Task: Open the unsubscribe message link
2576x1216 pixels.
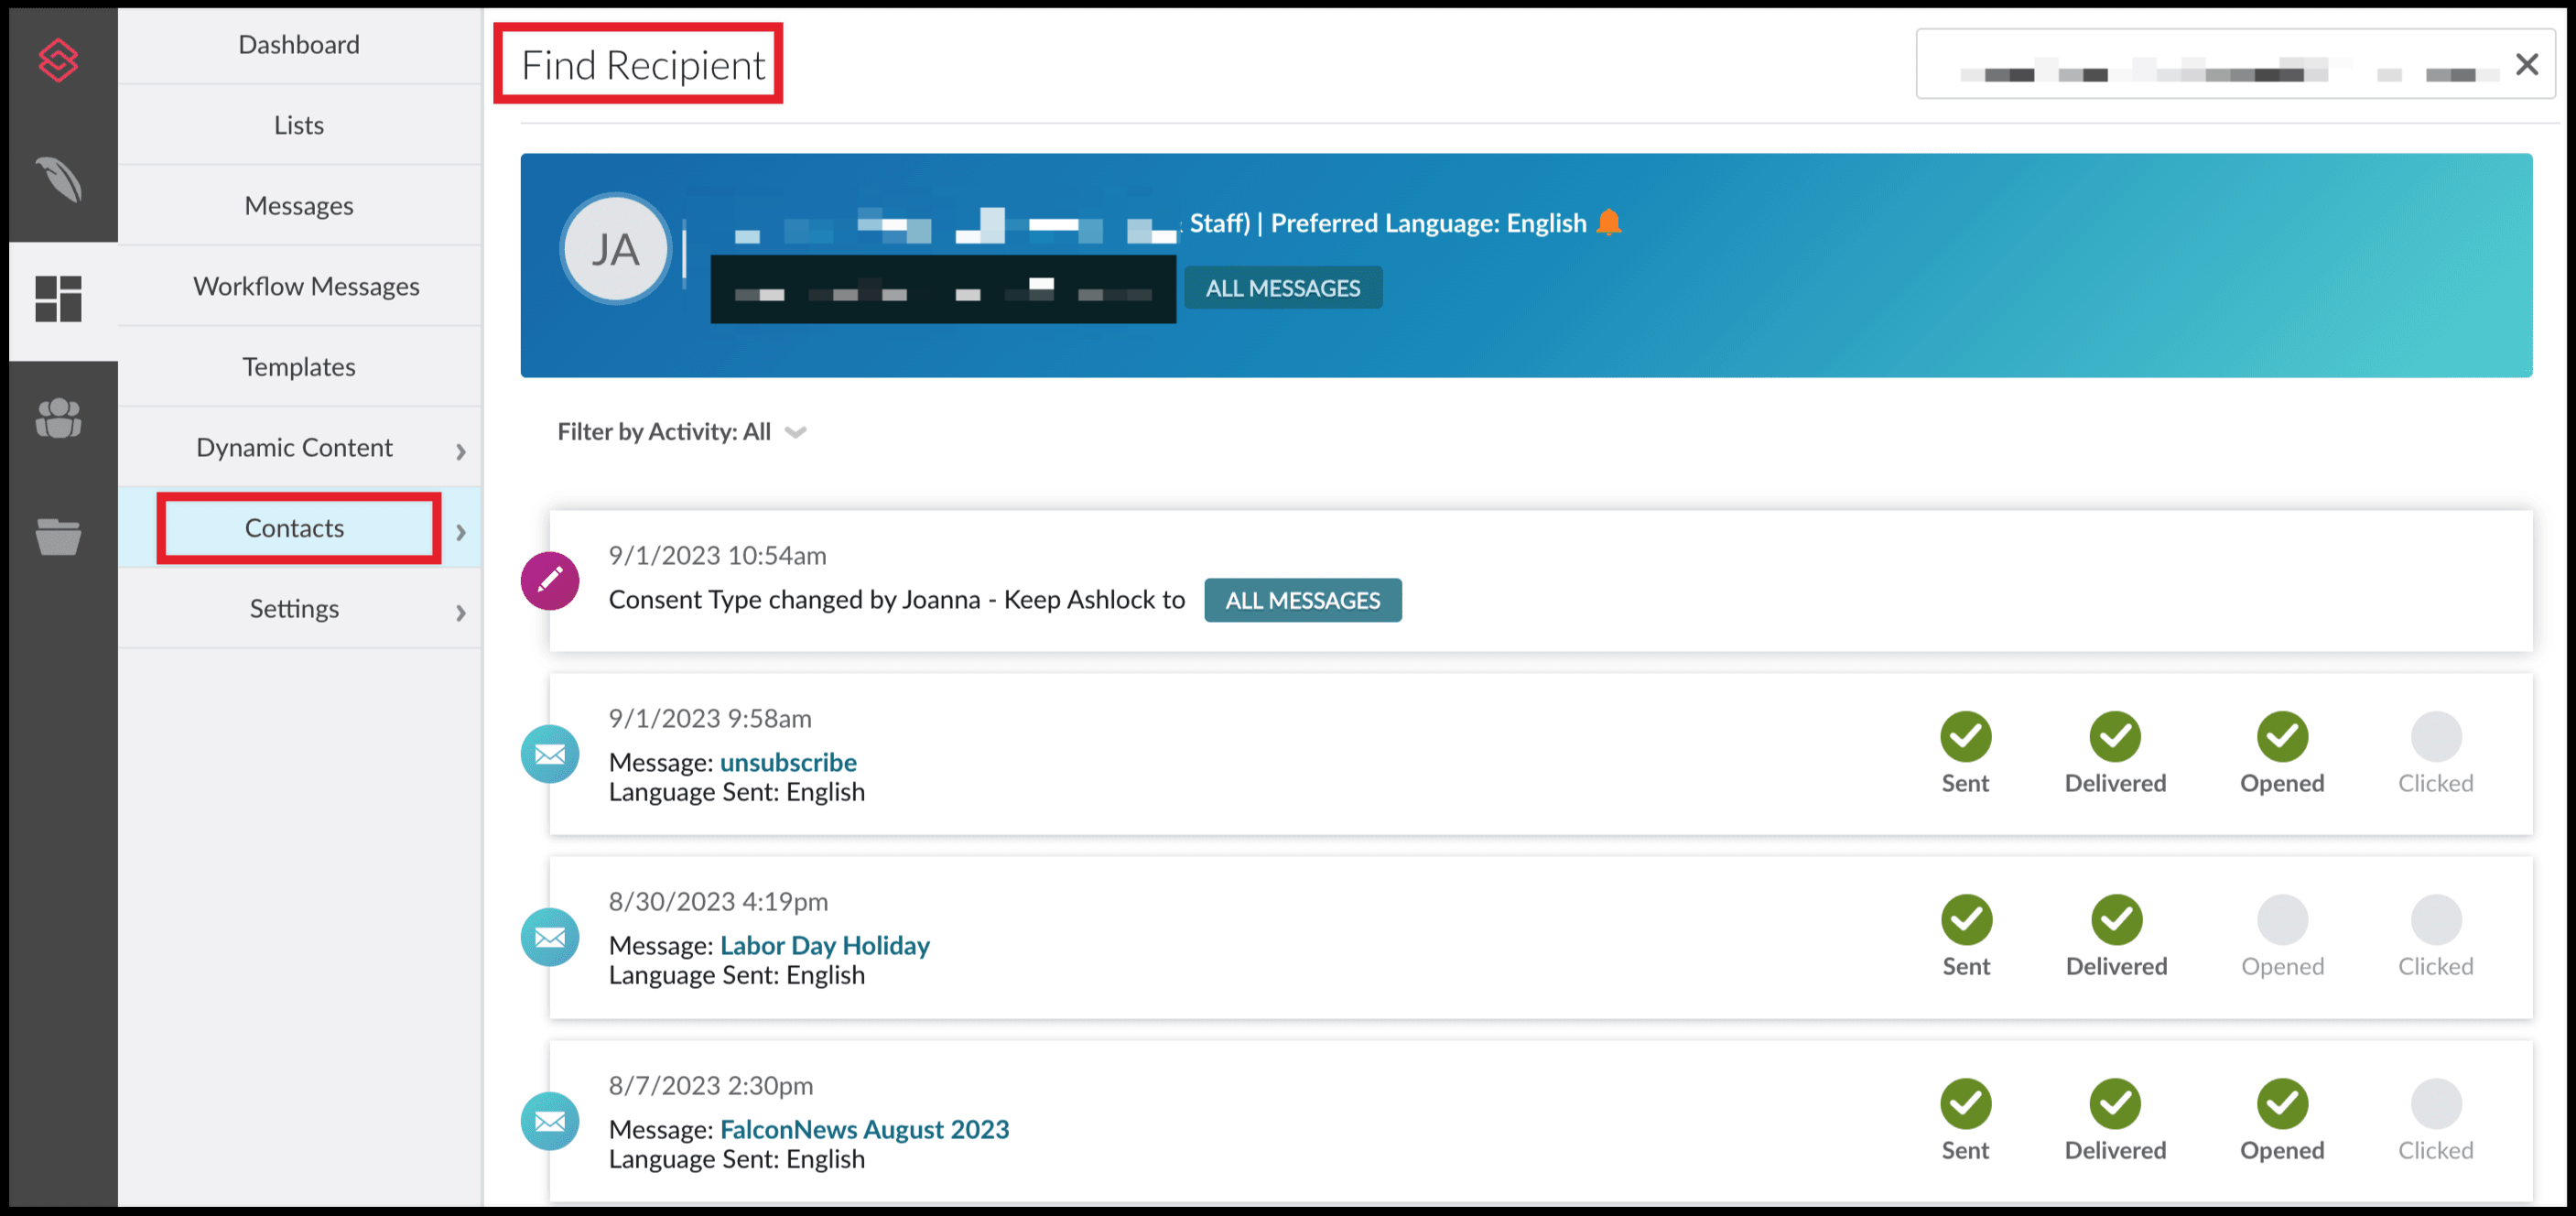Action: pos(788,762)
